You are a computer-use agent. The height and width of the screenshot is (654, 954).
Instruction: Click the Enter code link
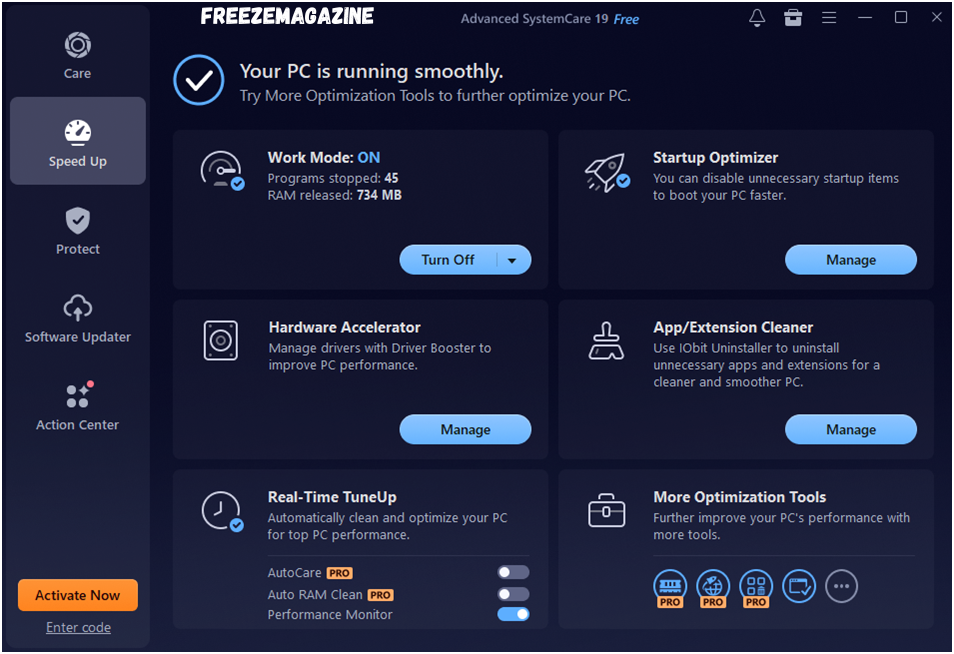point(78,628)
